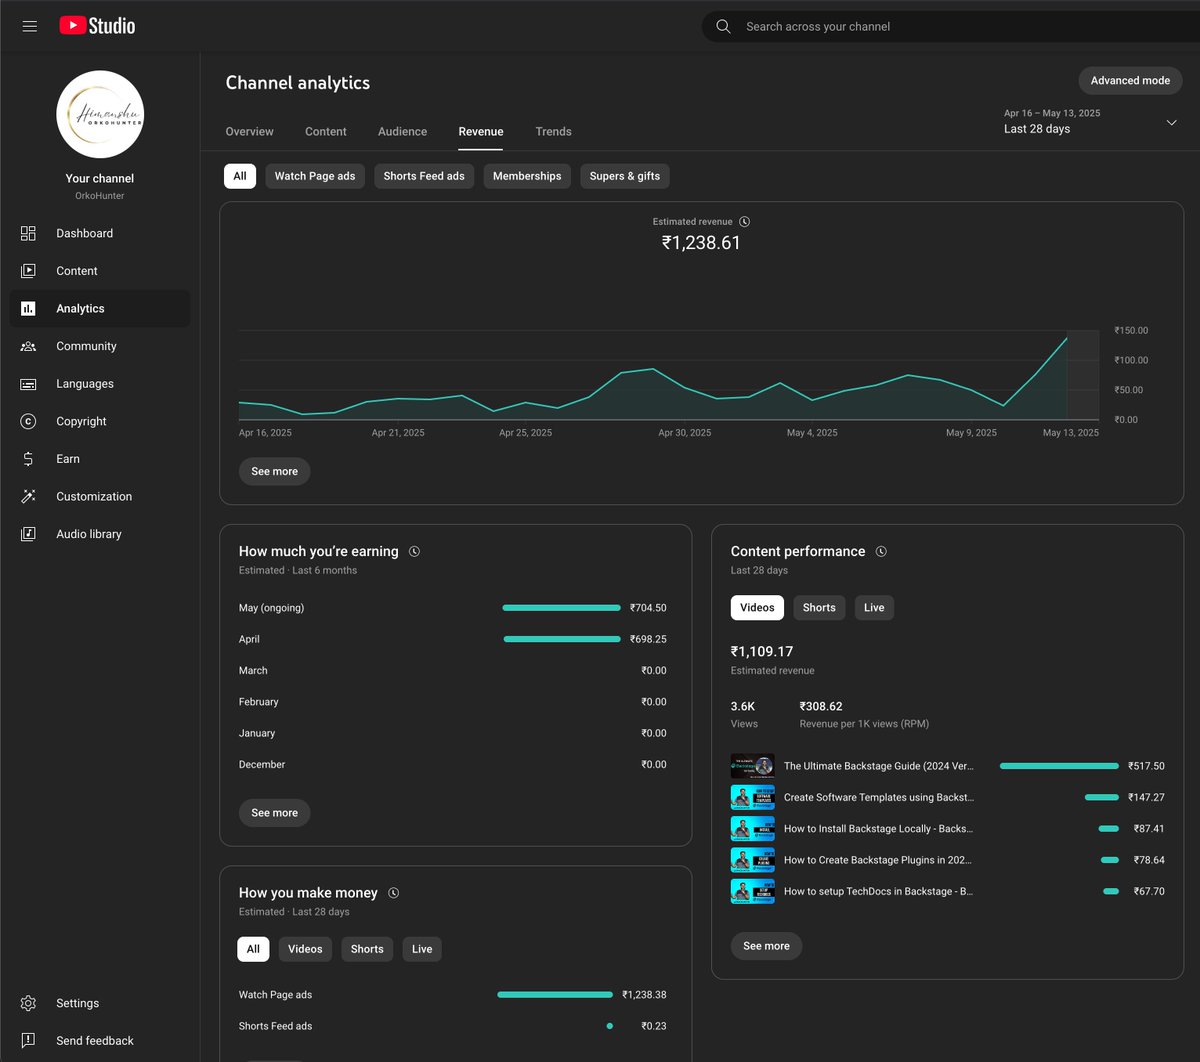Open the Audio library icon

[28, 534]
